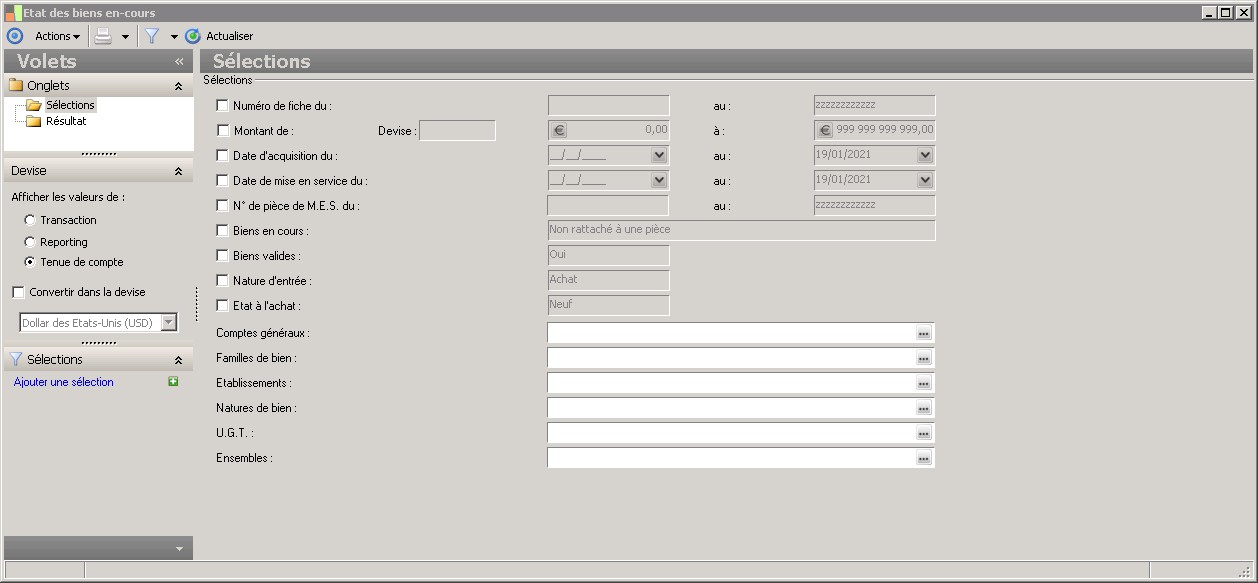
Task: Collapse the Onglets section
Action: pos(178,86)
